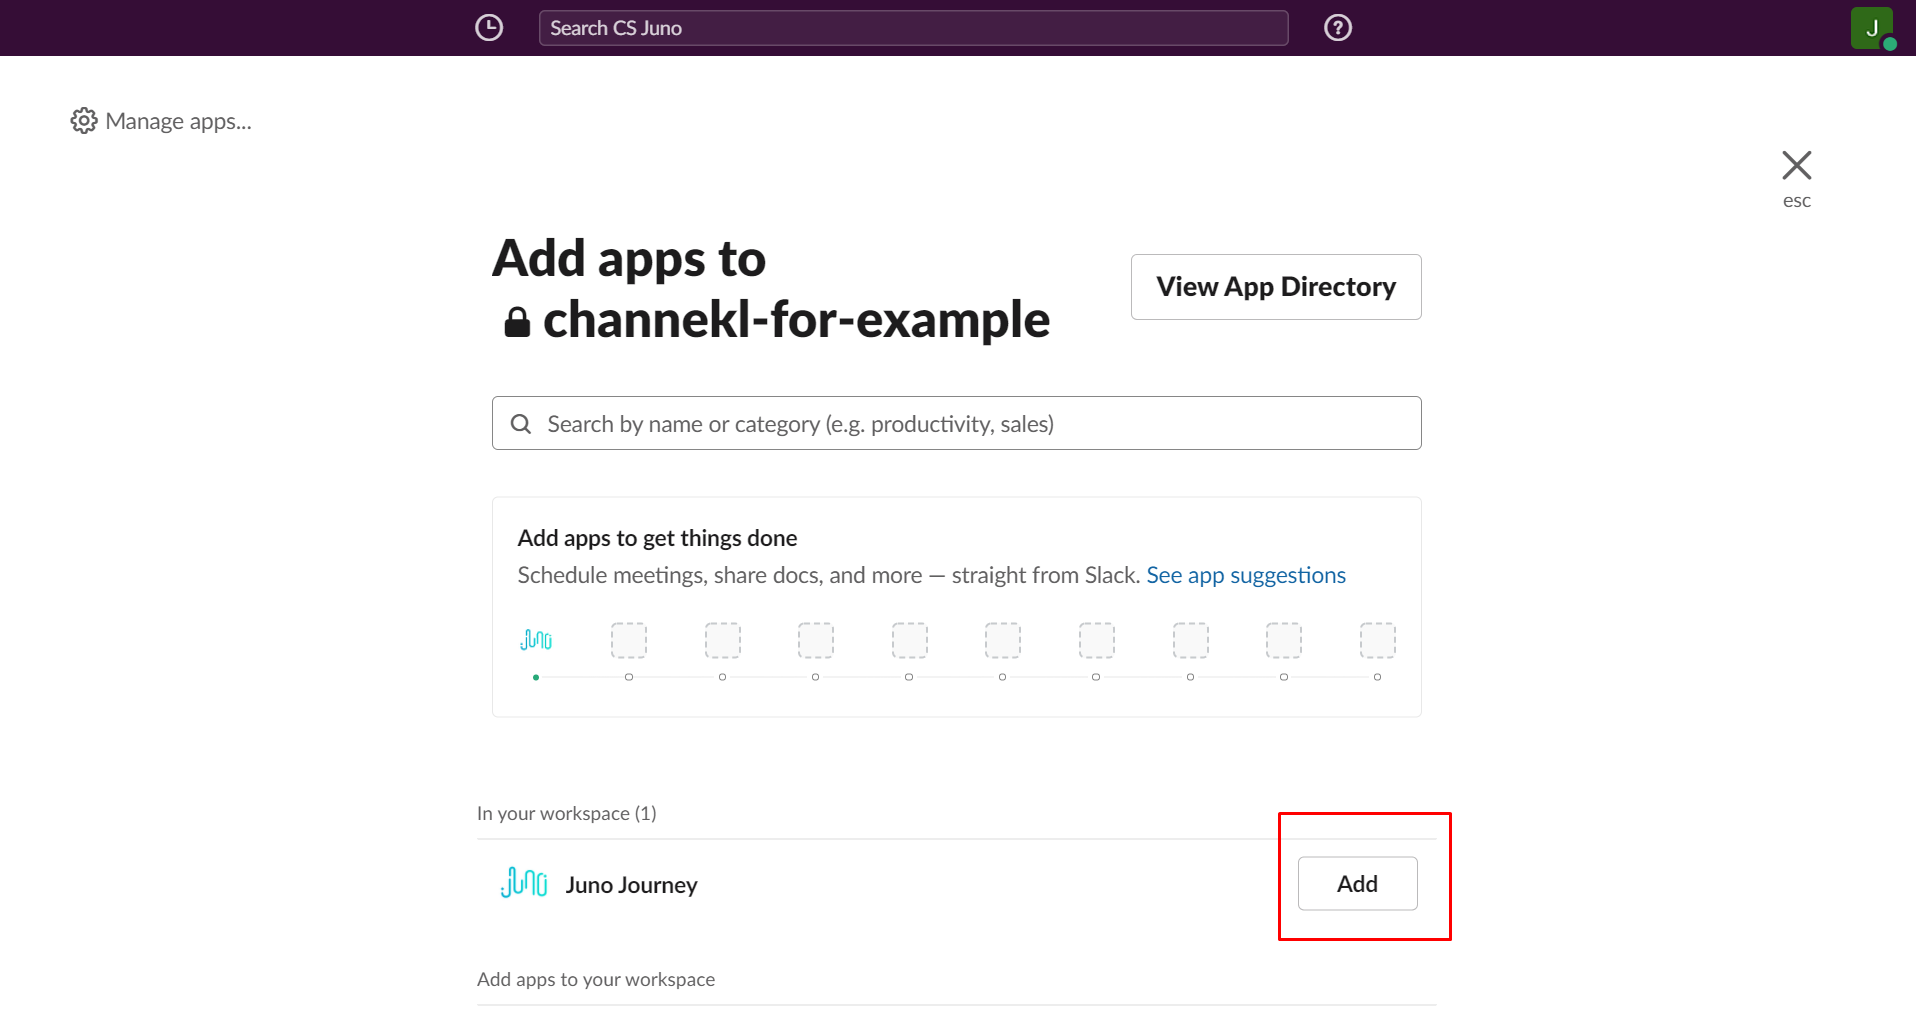This screenshot has height=1030, width=1916.
Task: Open the user avatar J menu
Action: pos(1872,28)
